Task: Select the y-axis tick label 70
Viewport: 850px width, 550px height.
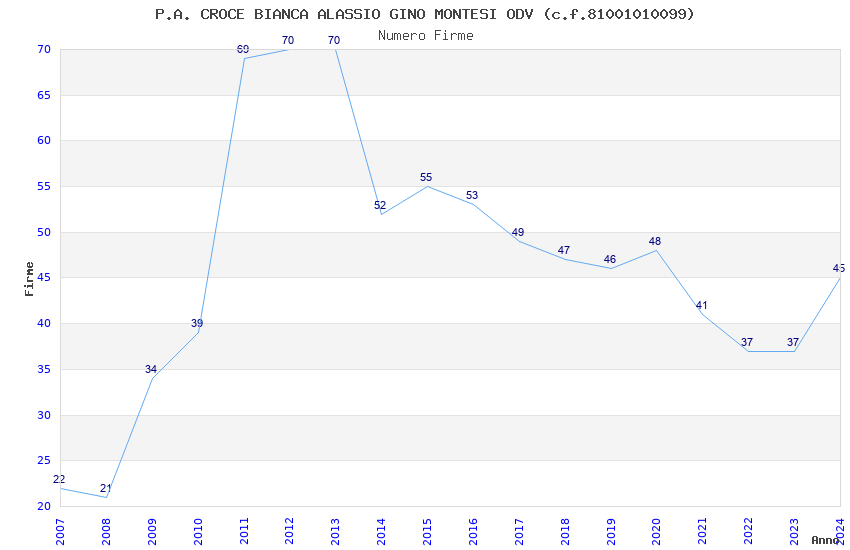Action: coord(44,49)
